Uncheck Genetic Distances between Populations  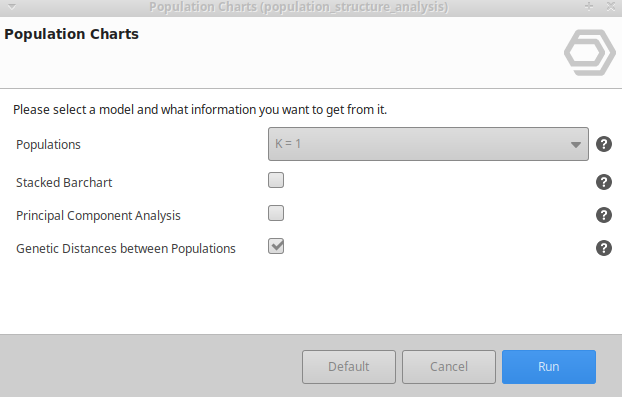click(x=276, y=246)
